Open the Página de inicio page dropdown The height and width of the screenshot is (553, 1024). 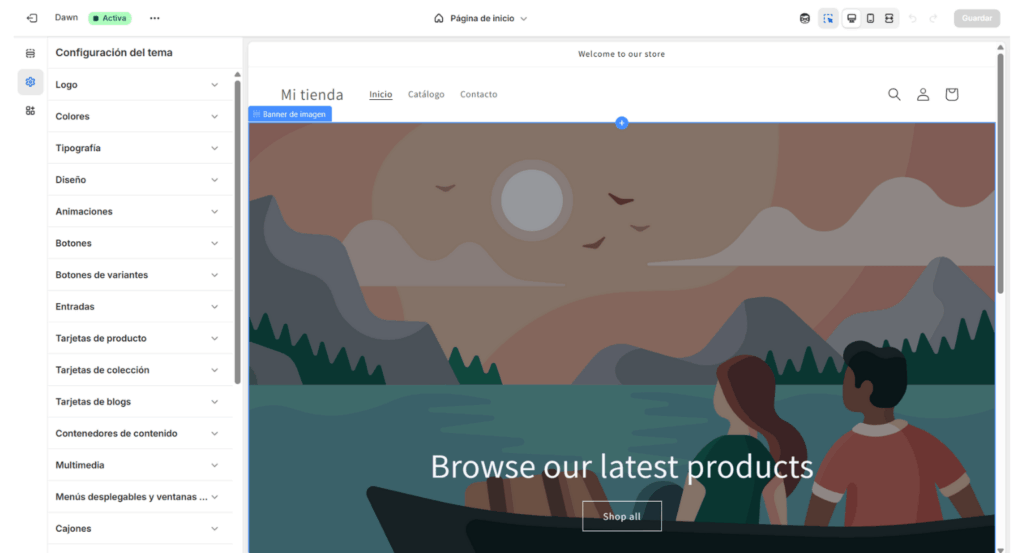481,18
